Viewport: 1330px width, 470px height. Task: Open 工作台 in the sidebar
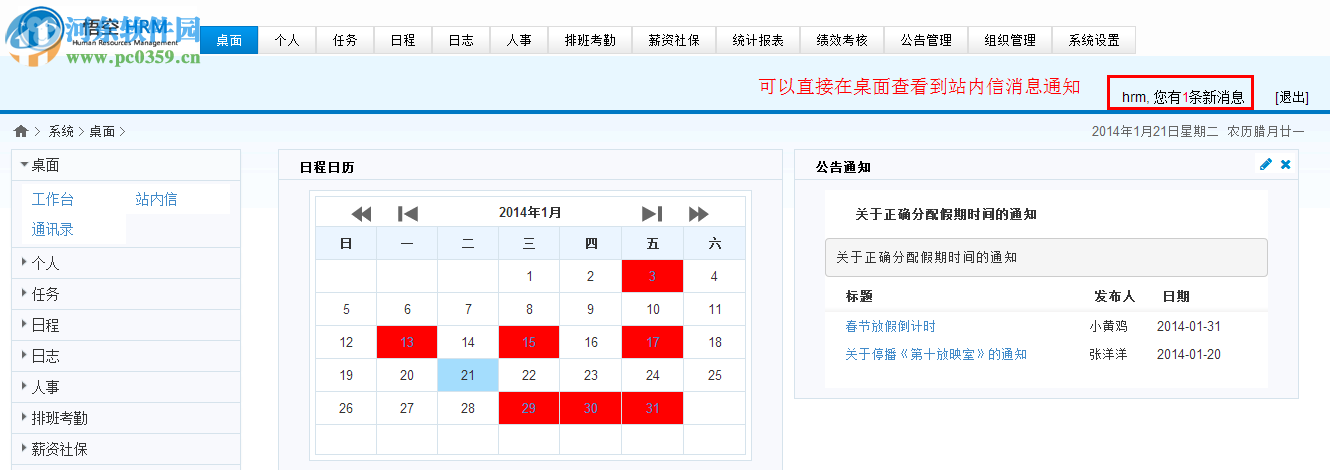tap(52, 199)
